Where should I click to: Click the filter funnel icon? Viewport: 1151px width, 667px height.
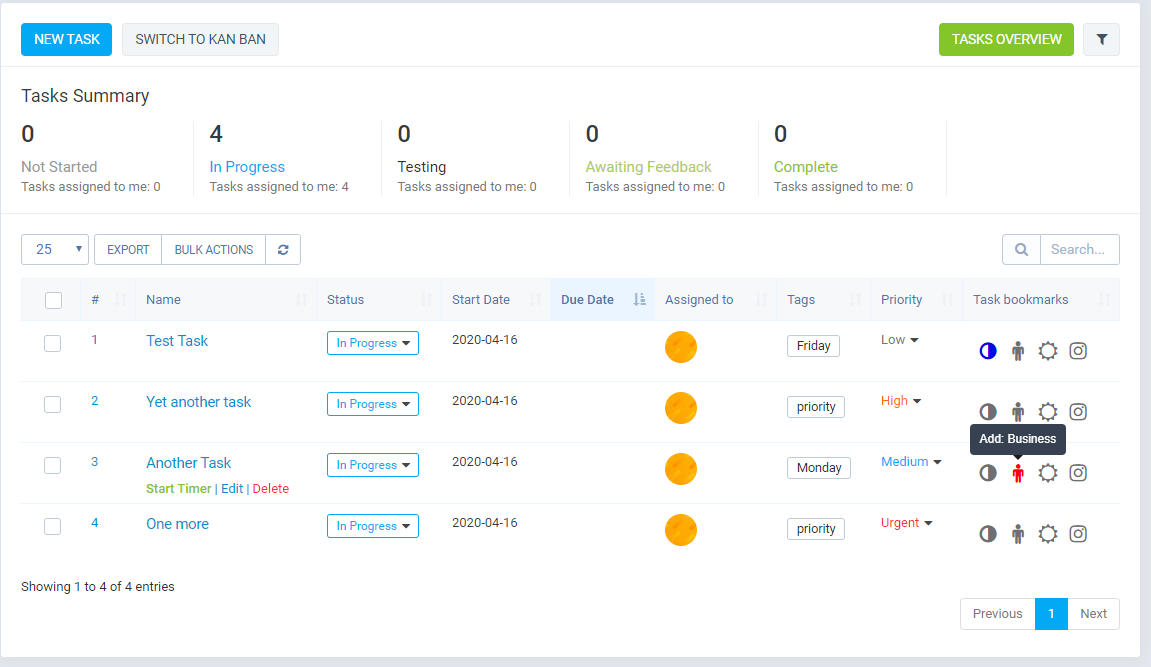[x=1102, y=39]
